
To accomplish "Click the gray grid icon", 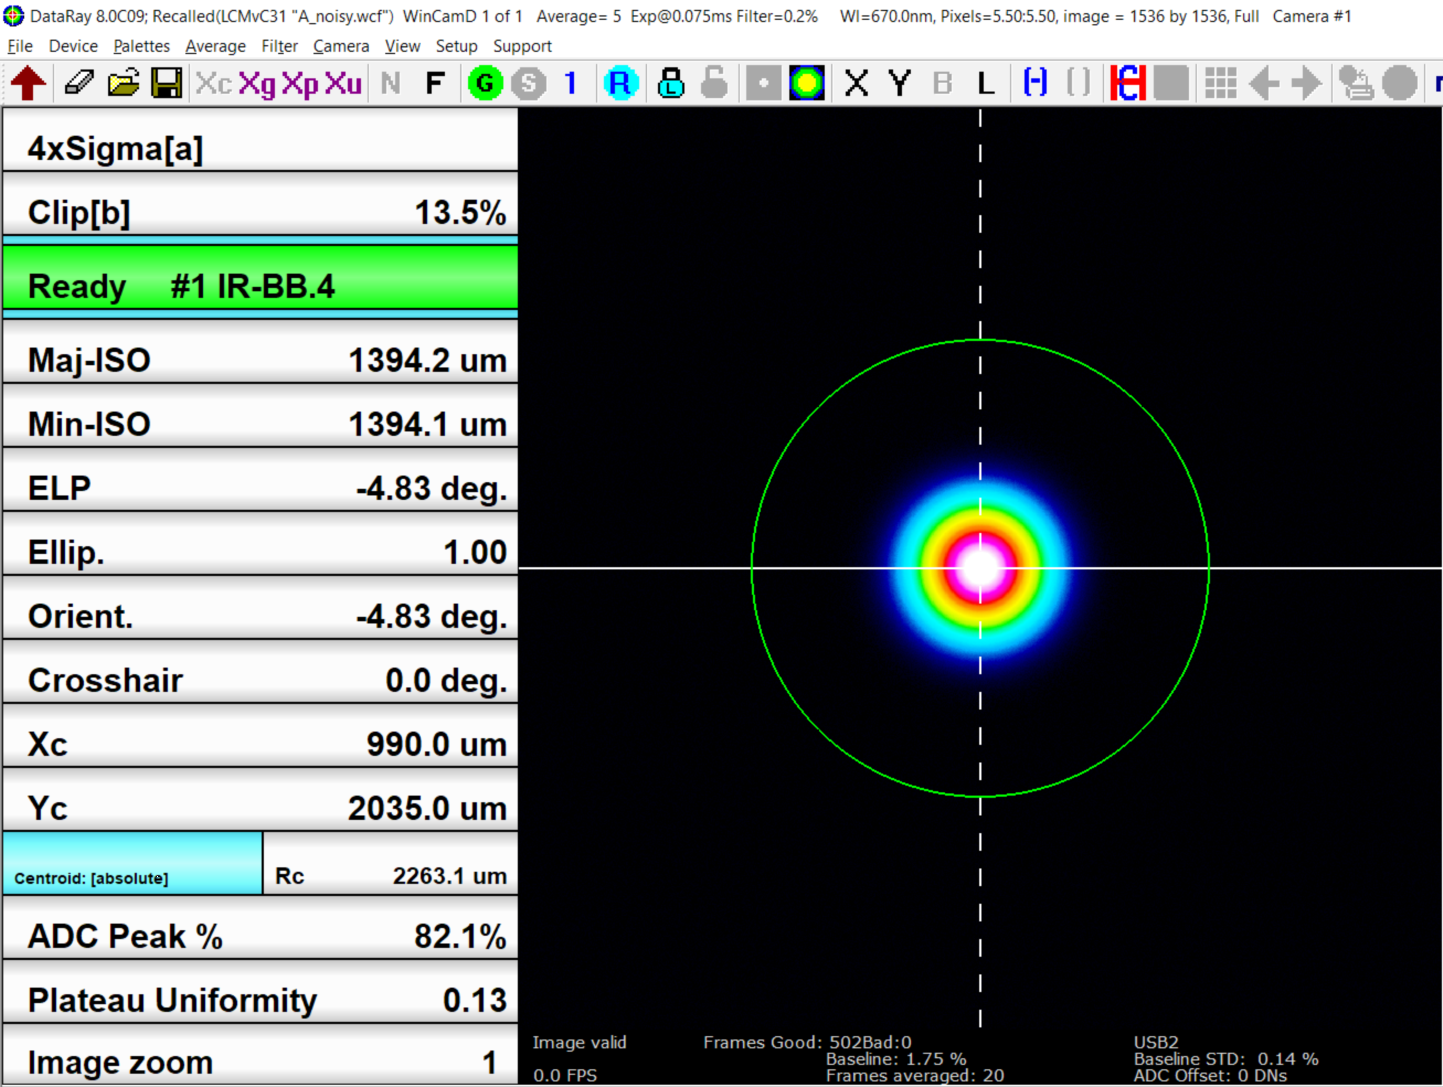I will pyautogui.click(x=1220, y=83).
